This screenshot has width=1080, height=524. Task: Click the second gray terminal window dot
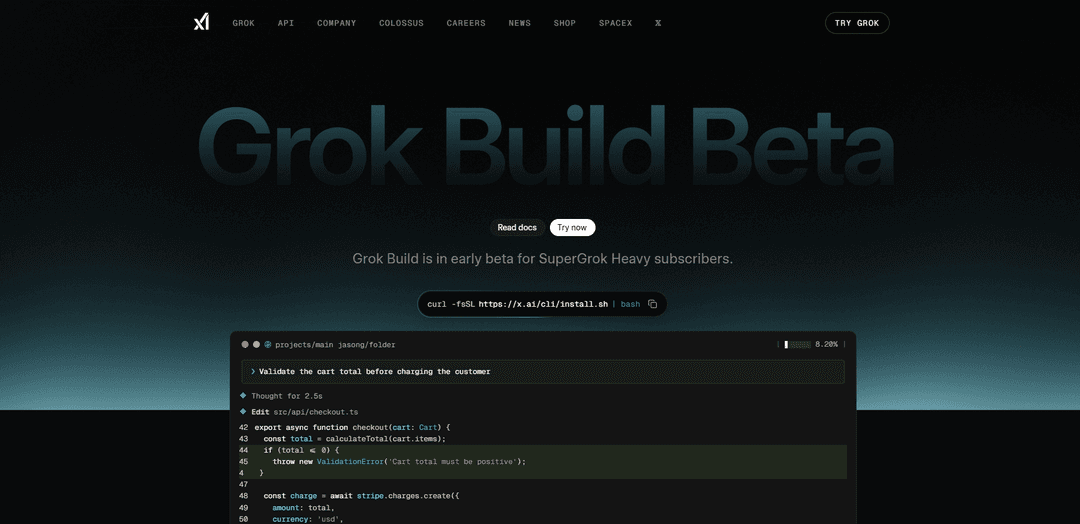coord(256,344)
